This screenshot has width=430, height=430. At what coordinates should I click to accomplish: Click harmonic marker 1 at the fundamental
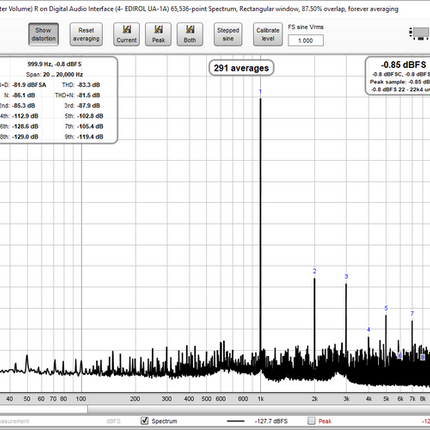(x=260, y=92)
